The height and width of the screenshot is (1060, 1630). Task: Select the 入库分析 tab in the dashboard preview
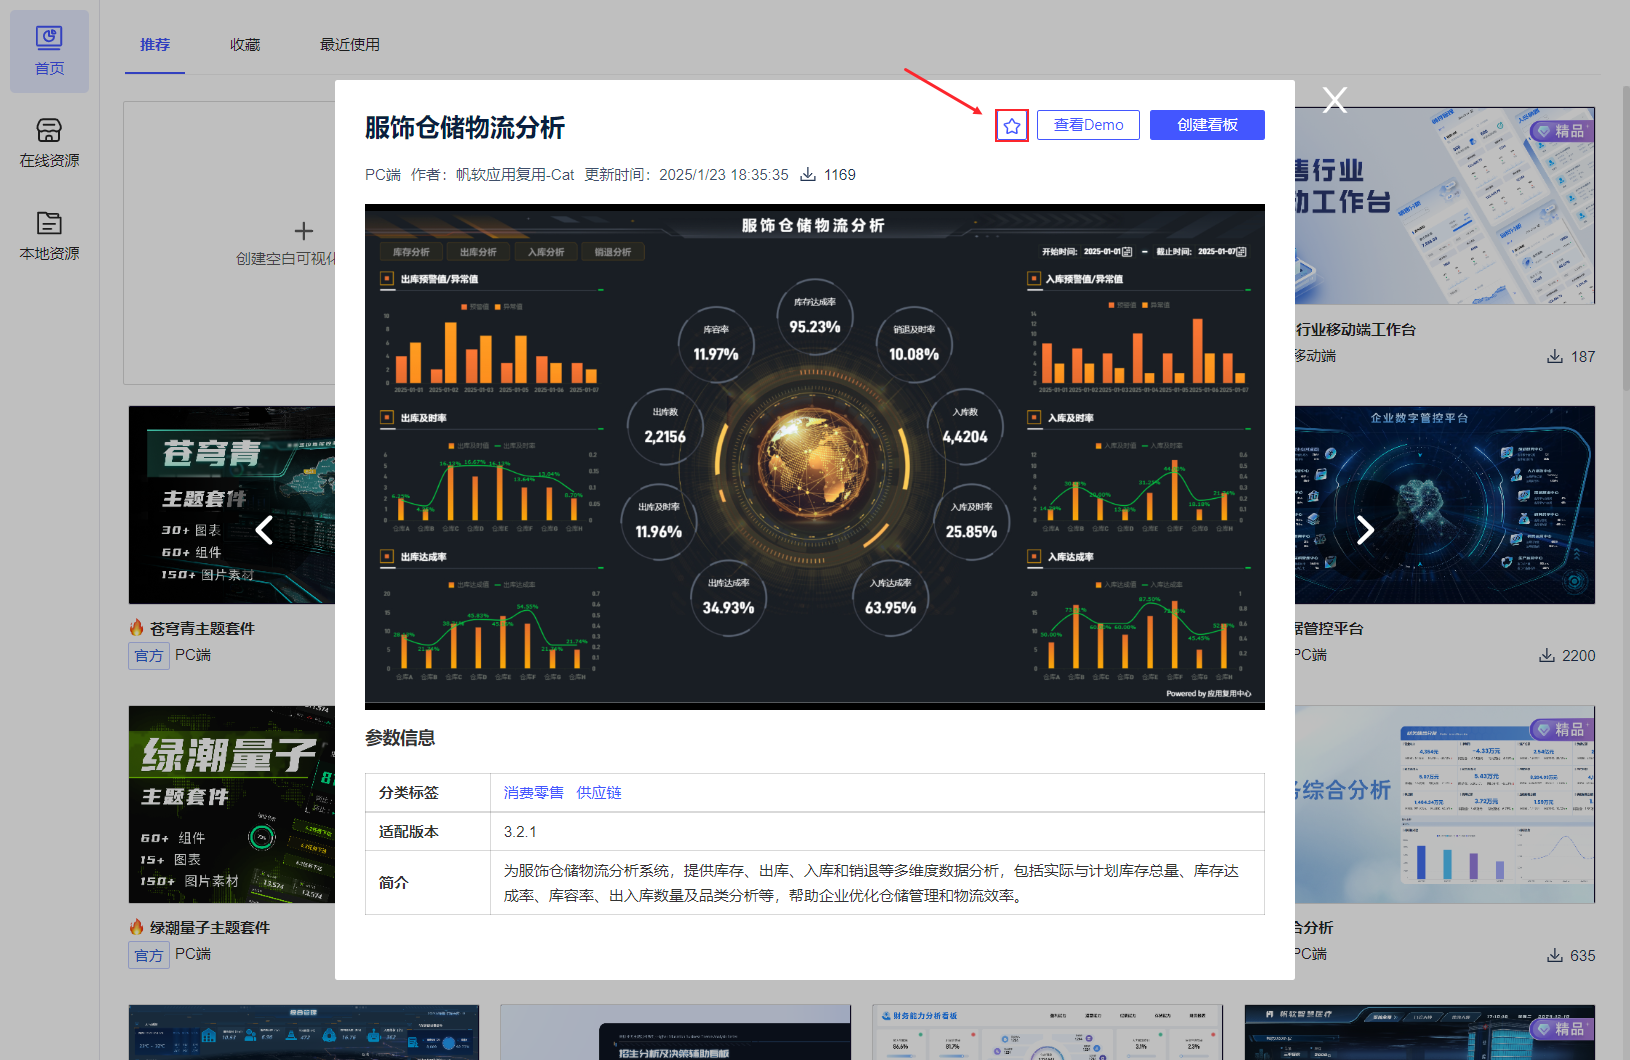click(545, 252)
